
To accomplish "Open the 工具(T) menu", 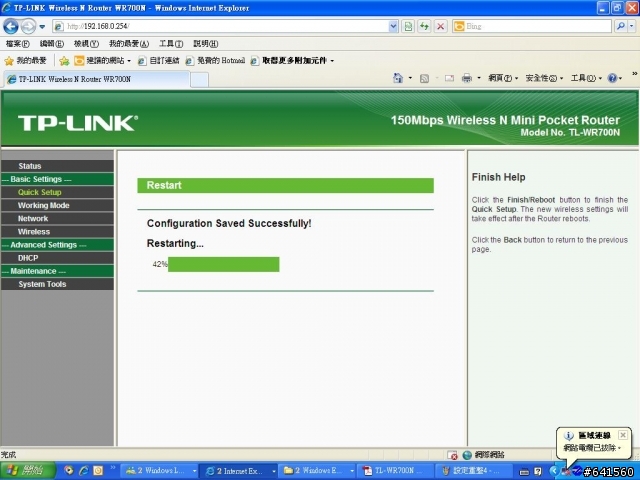I will pos(171,44).
